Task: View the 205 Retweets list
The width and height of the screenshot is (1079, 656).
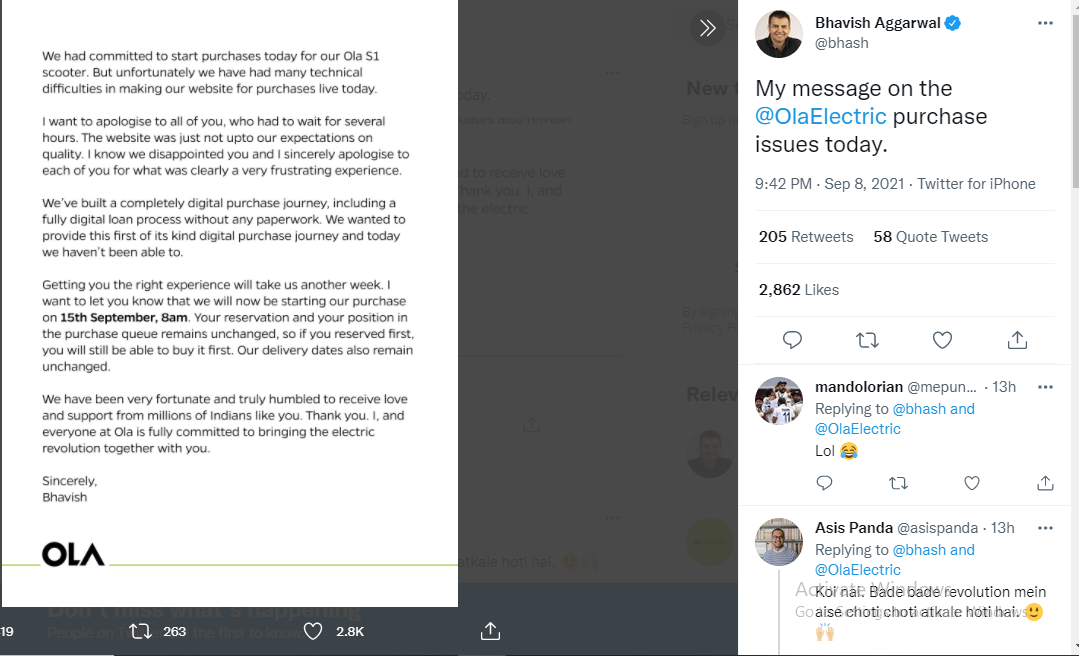Action: point(806,237)
